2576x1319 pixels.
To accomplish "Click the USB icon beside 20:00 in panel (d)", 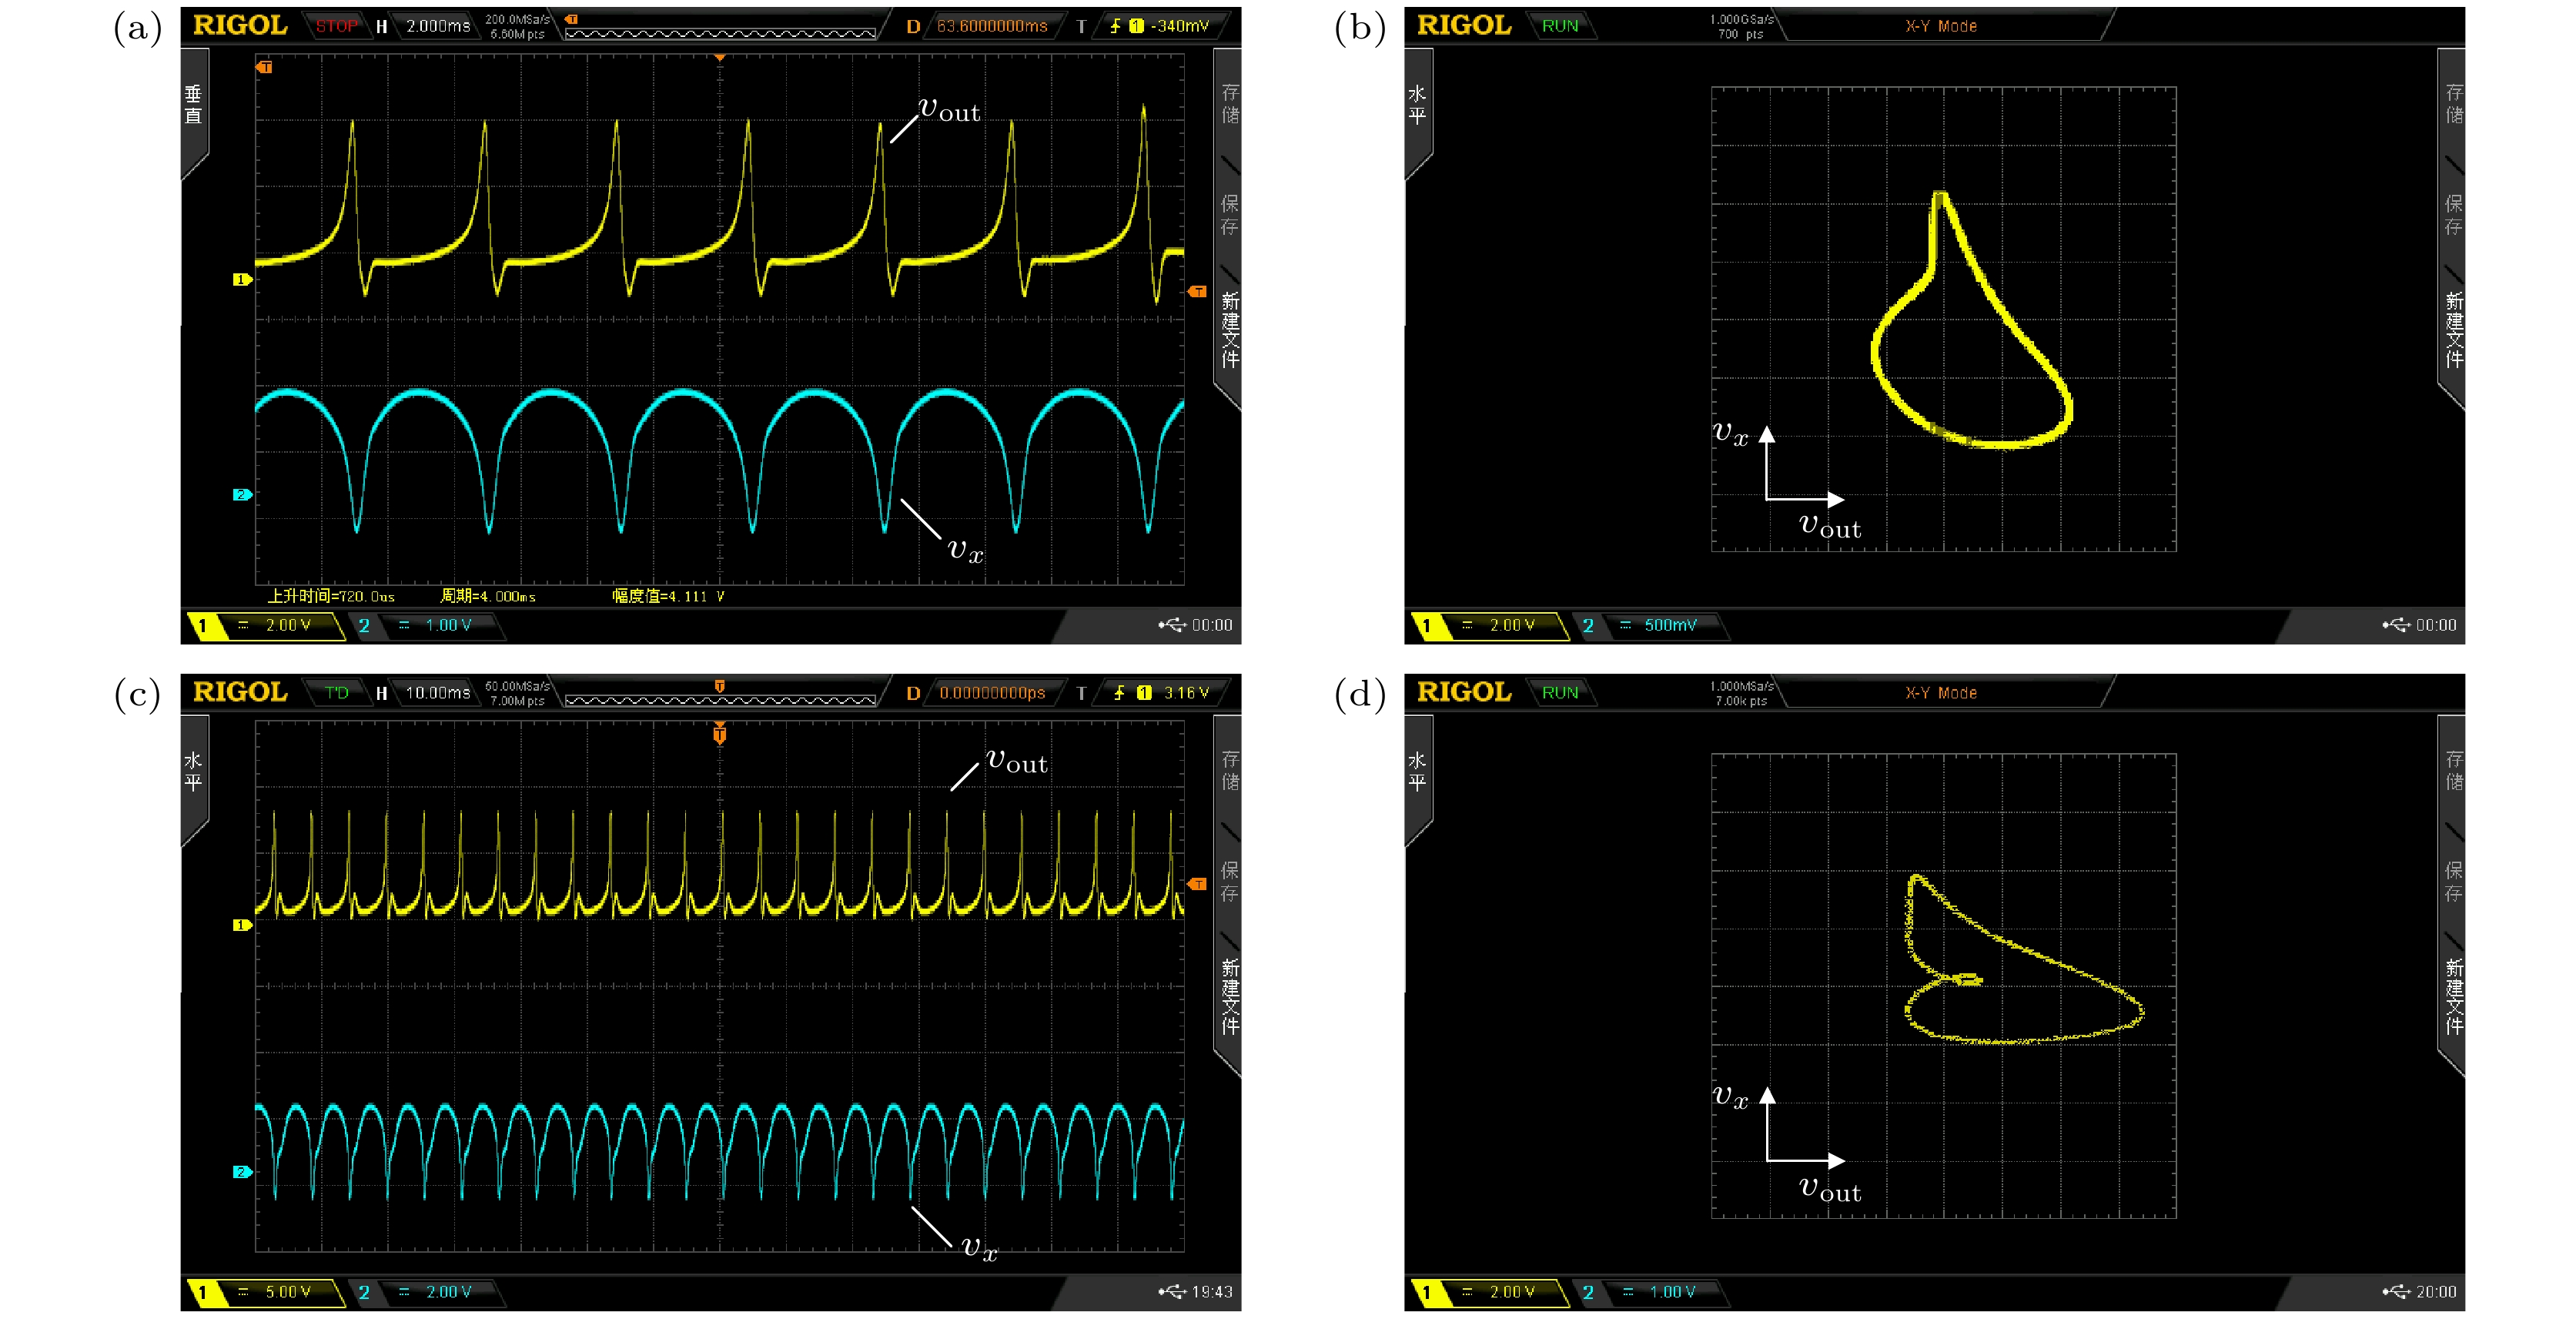I will click(x=2396, y=1291).
